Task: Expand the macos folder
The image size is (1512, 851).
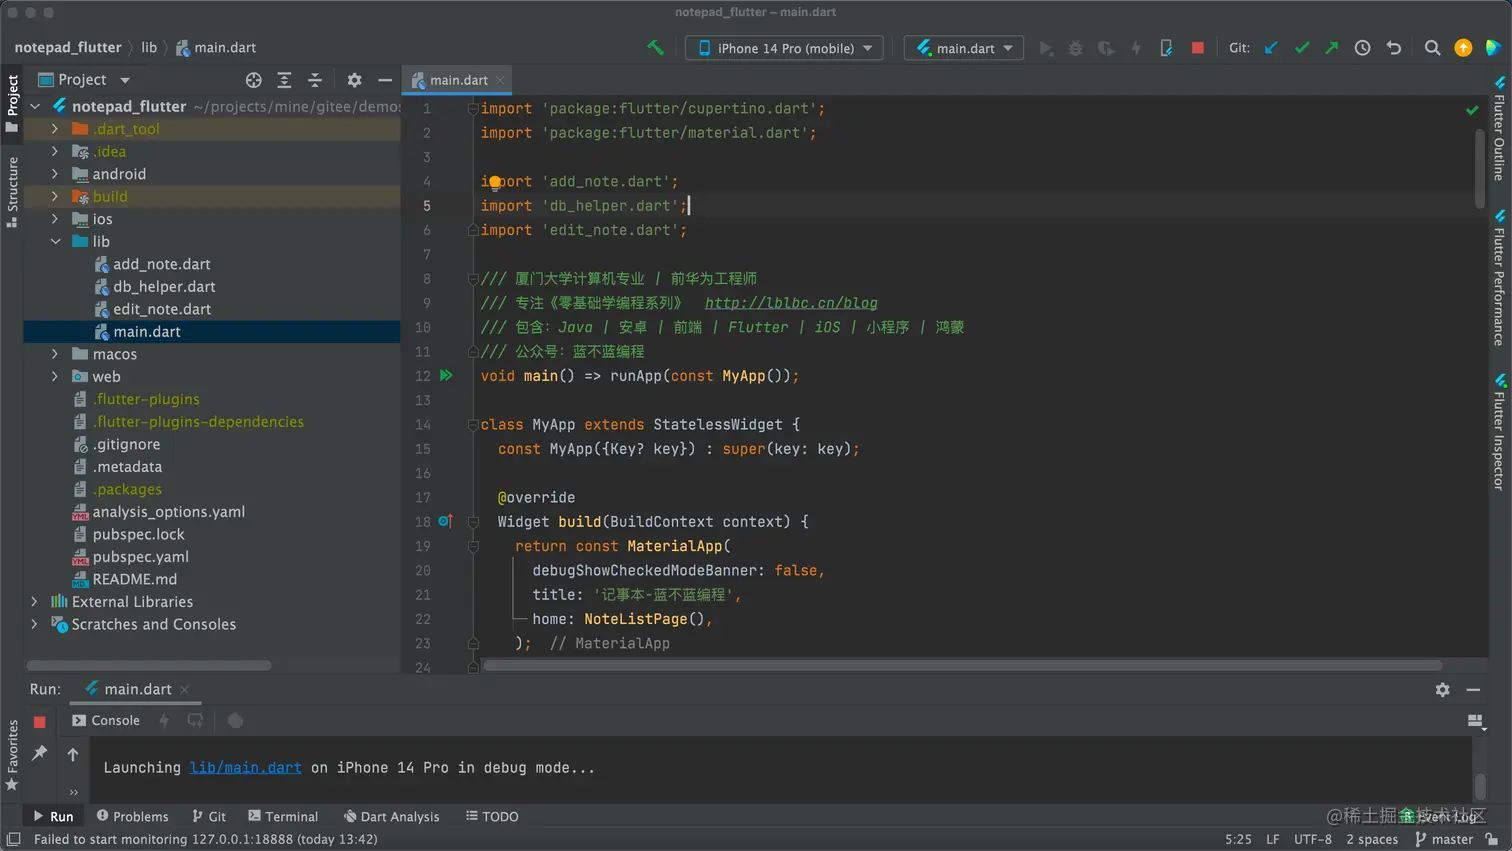Action: [x=55, y=354]
